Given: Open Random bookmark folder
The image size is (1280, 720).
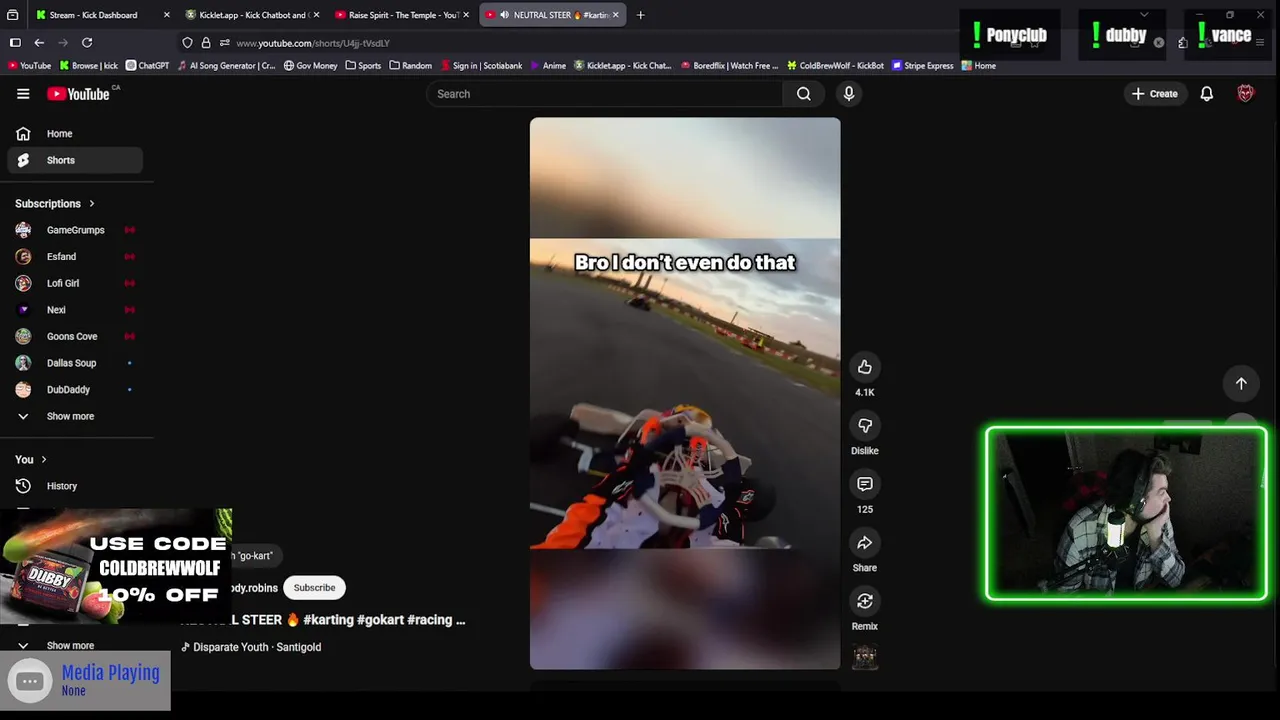Looking at the screenshot, I should tap(411, 66).
